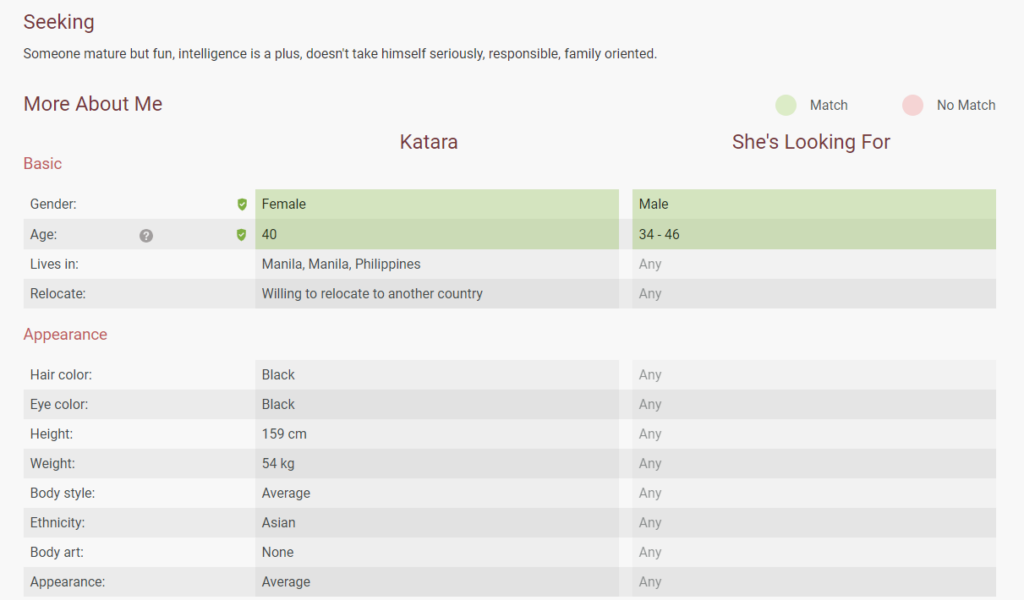This screenshot has width=1024, height=600.
Task: Click the green Match legend circle
Action: [x=786, y=105]
